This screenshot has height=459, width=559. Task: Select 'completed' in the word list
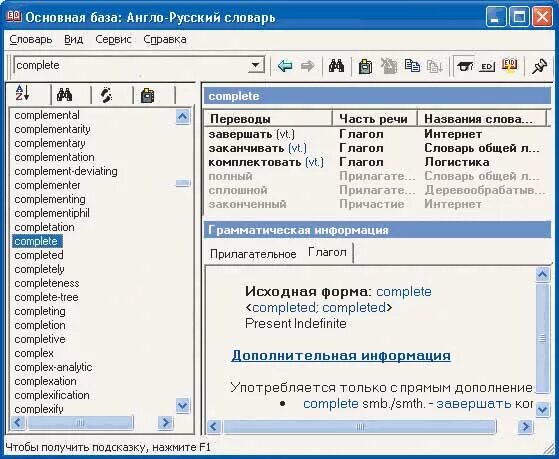39,256
